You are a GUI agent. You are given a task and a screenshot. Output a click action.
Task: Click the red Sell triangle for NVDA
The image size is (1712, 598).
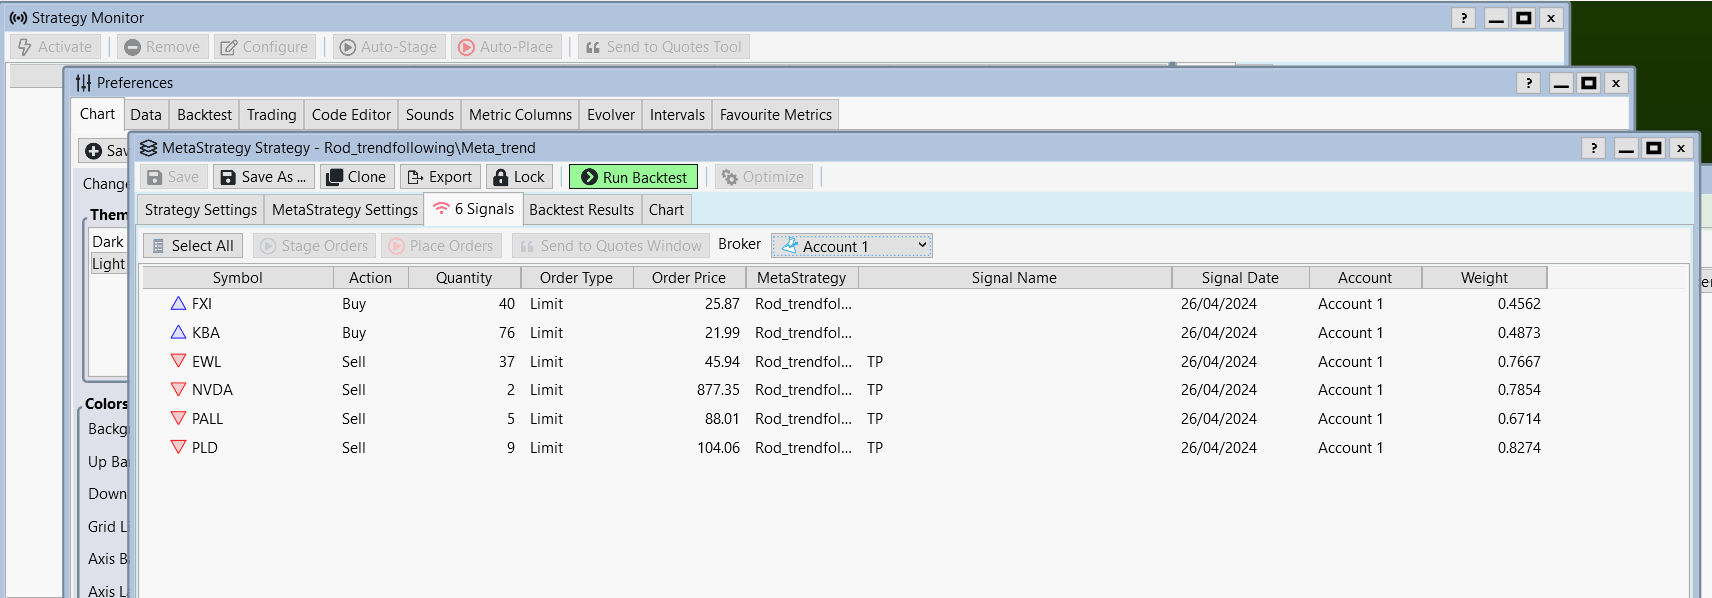click(x=179, y=390)
